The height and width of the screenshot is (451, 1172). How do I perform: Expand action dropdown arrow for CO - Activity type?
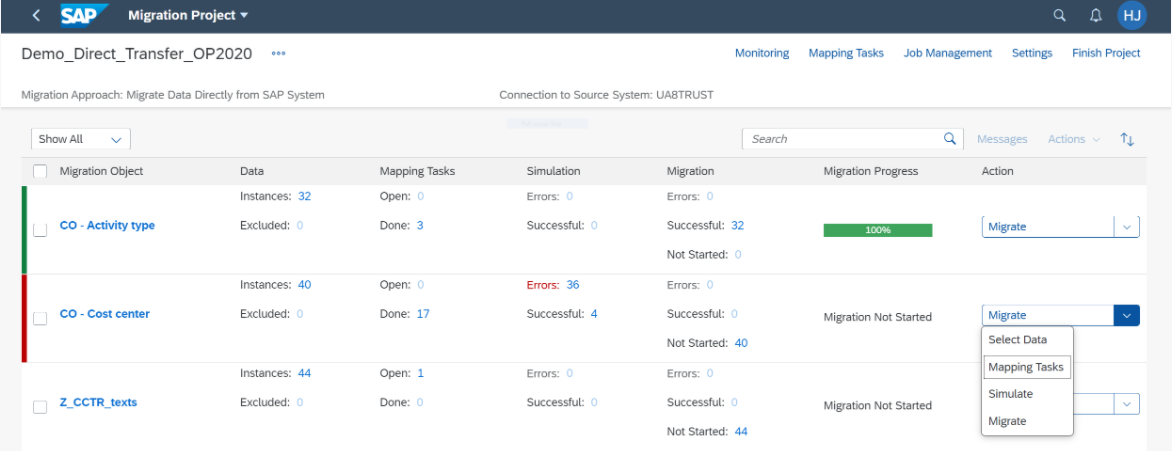(1127, 227)
